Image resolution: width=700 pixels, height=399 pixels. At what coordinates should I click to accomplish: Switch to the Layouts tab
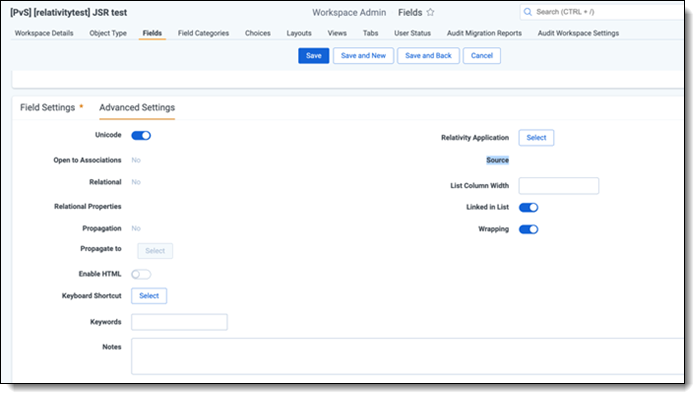point(299,33)
